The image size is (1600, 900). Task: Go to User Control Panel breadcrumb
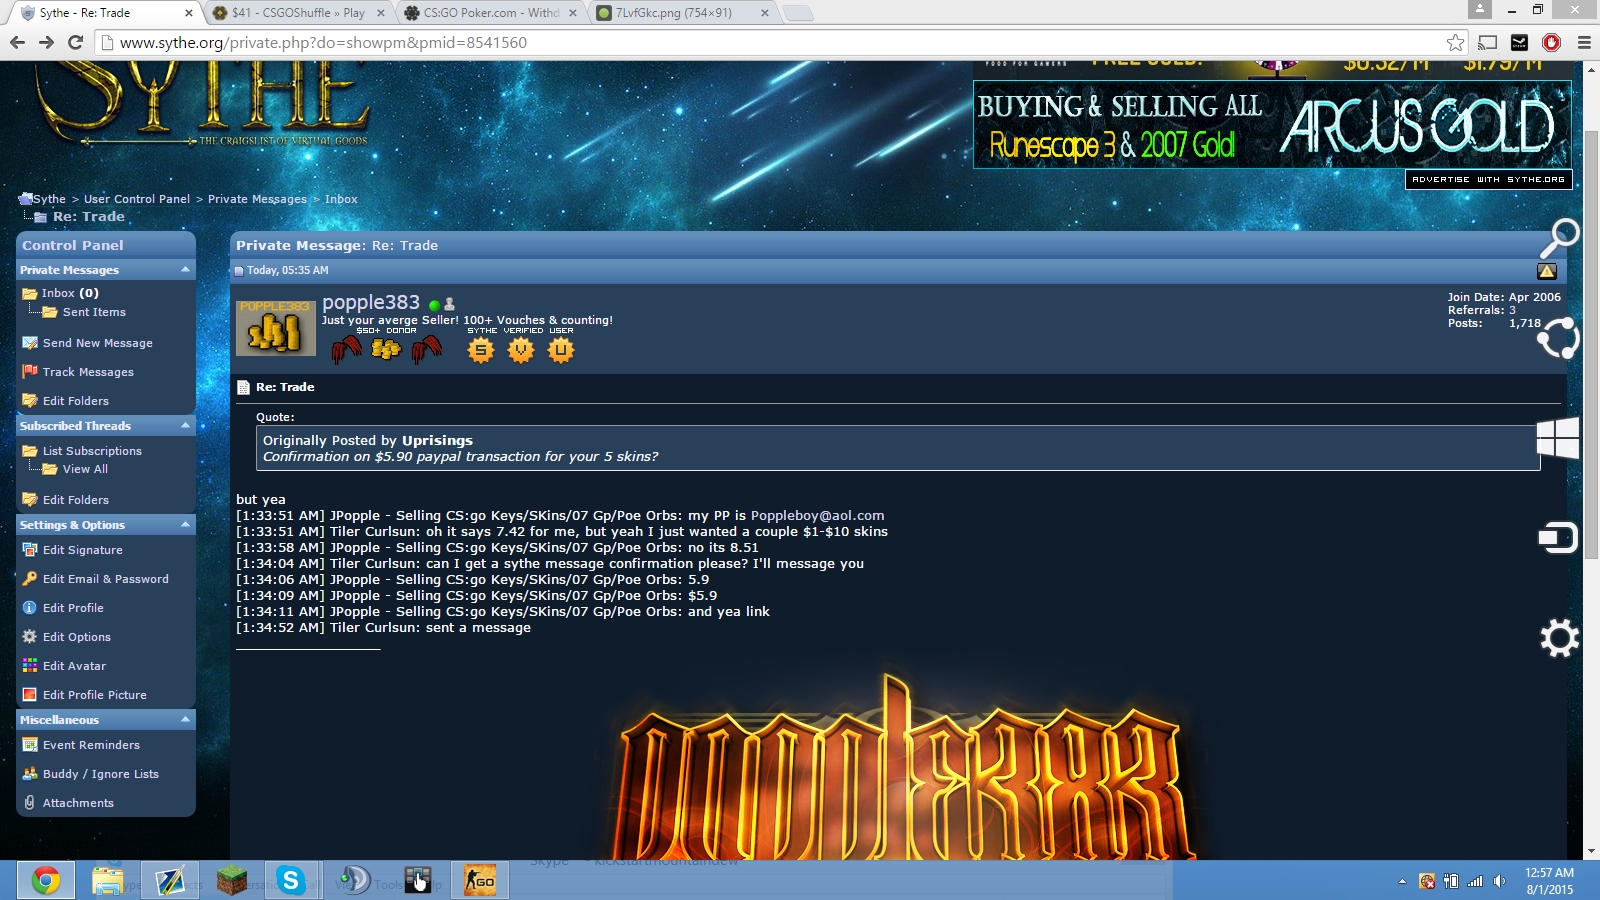[137, 199]
